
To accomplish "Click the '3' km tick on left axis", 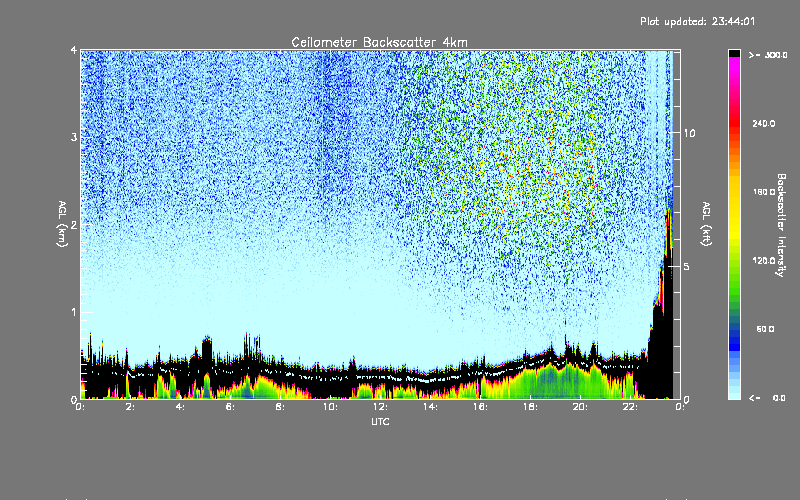I will coord(74,137).
